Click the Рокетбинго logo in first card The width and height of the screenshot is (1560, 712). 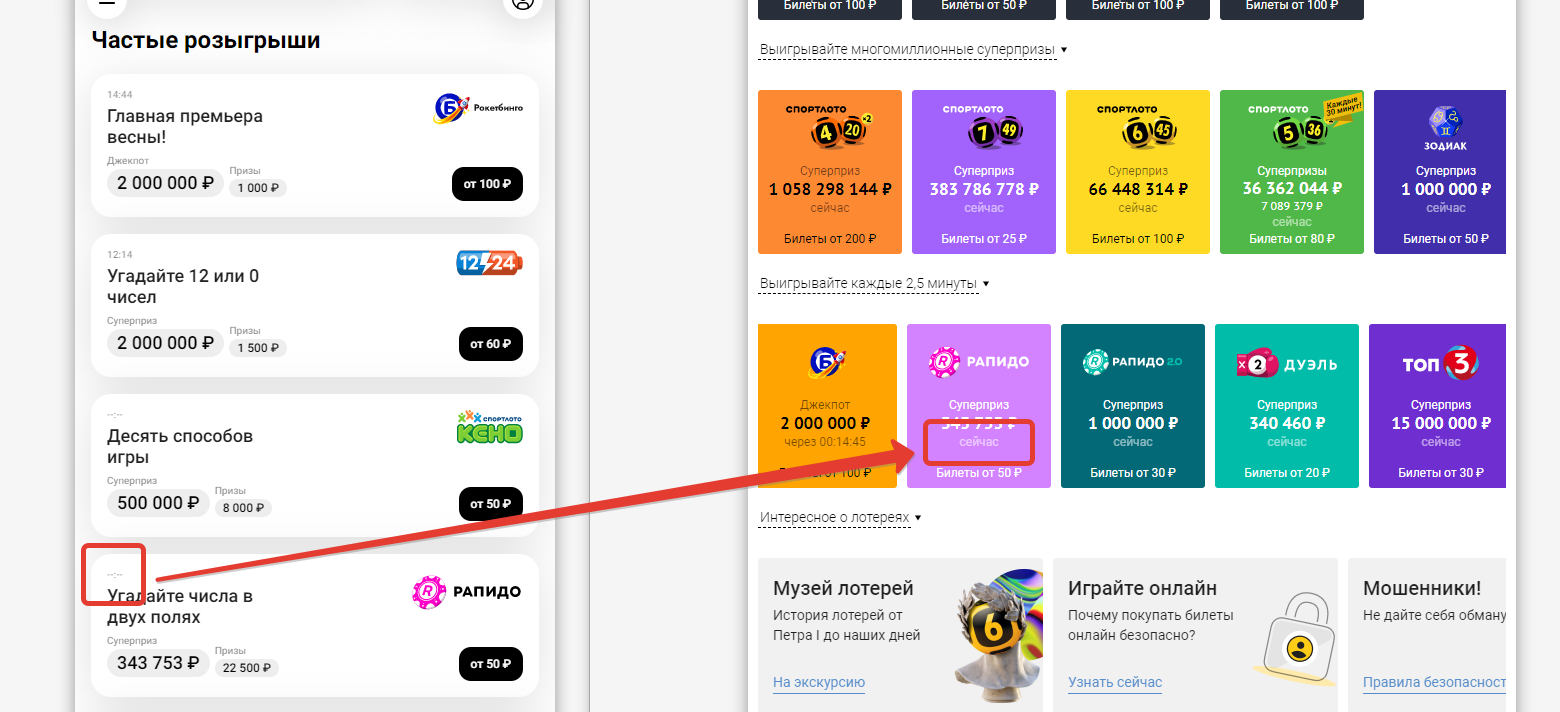click(478, 108)
